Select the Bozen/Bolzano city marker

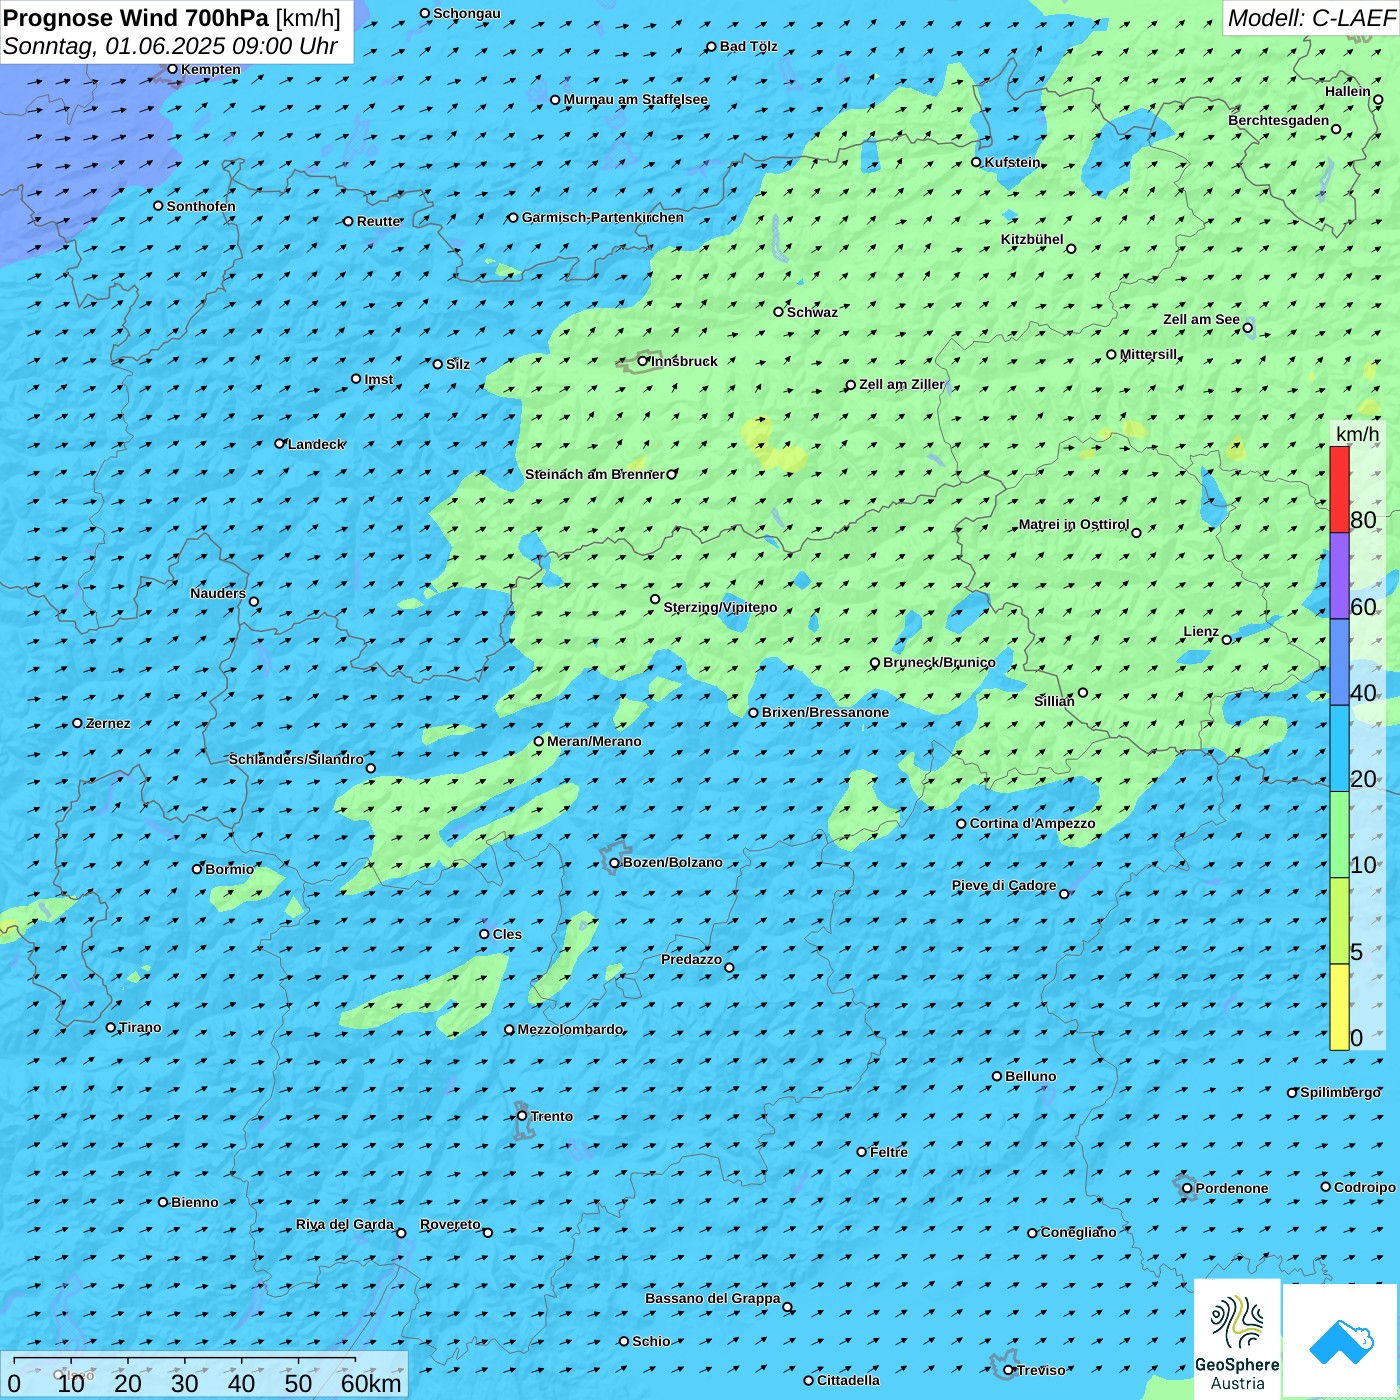tap(614, 863)
